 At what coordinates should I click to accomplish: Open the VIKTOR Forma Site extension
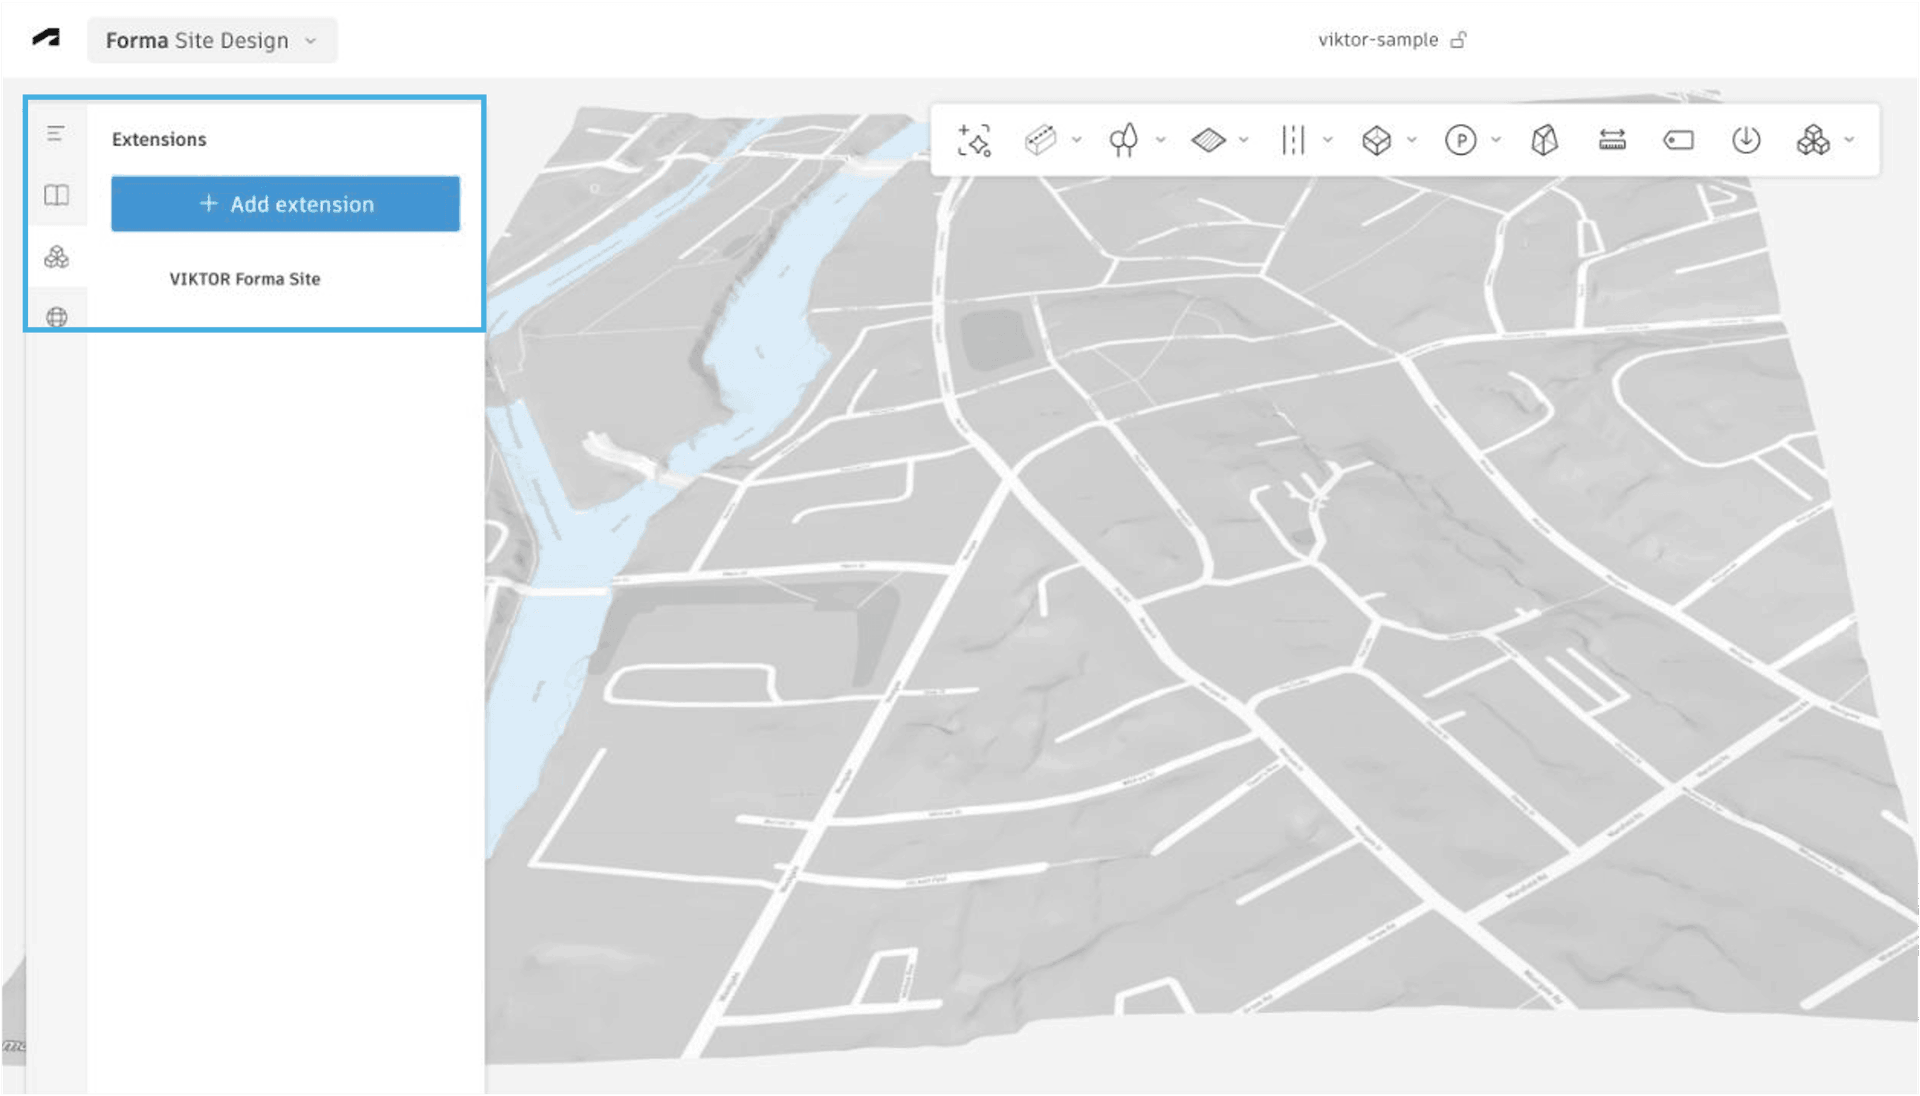pyautogui.click(x=244, y=279)
